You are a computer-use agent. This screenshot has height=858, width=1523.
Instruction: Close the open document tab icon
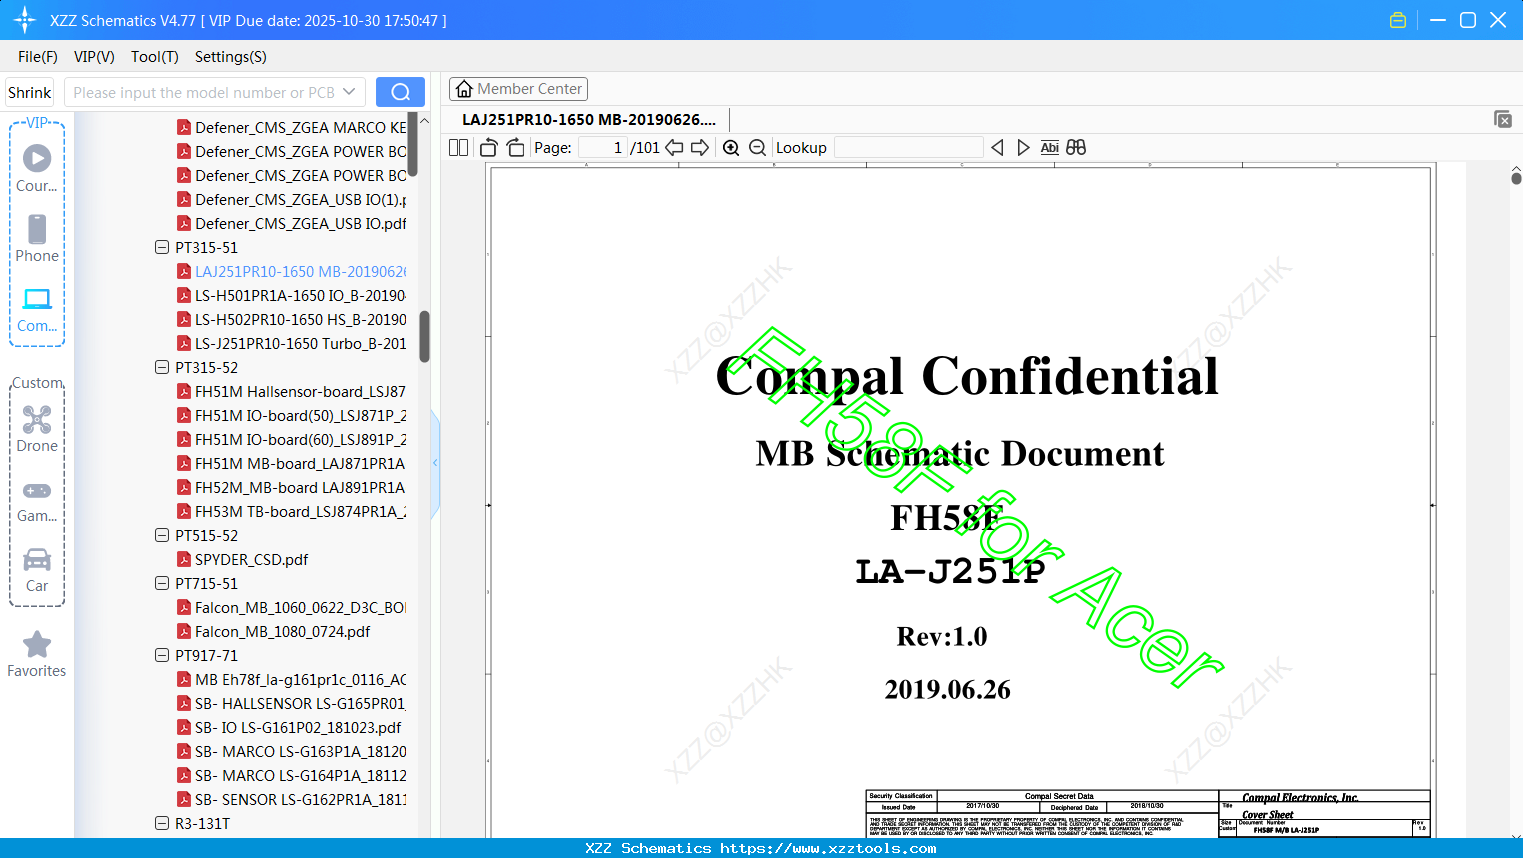coord(1503,119)
